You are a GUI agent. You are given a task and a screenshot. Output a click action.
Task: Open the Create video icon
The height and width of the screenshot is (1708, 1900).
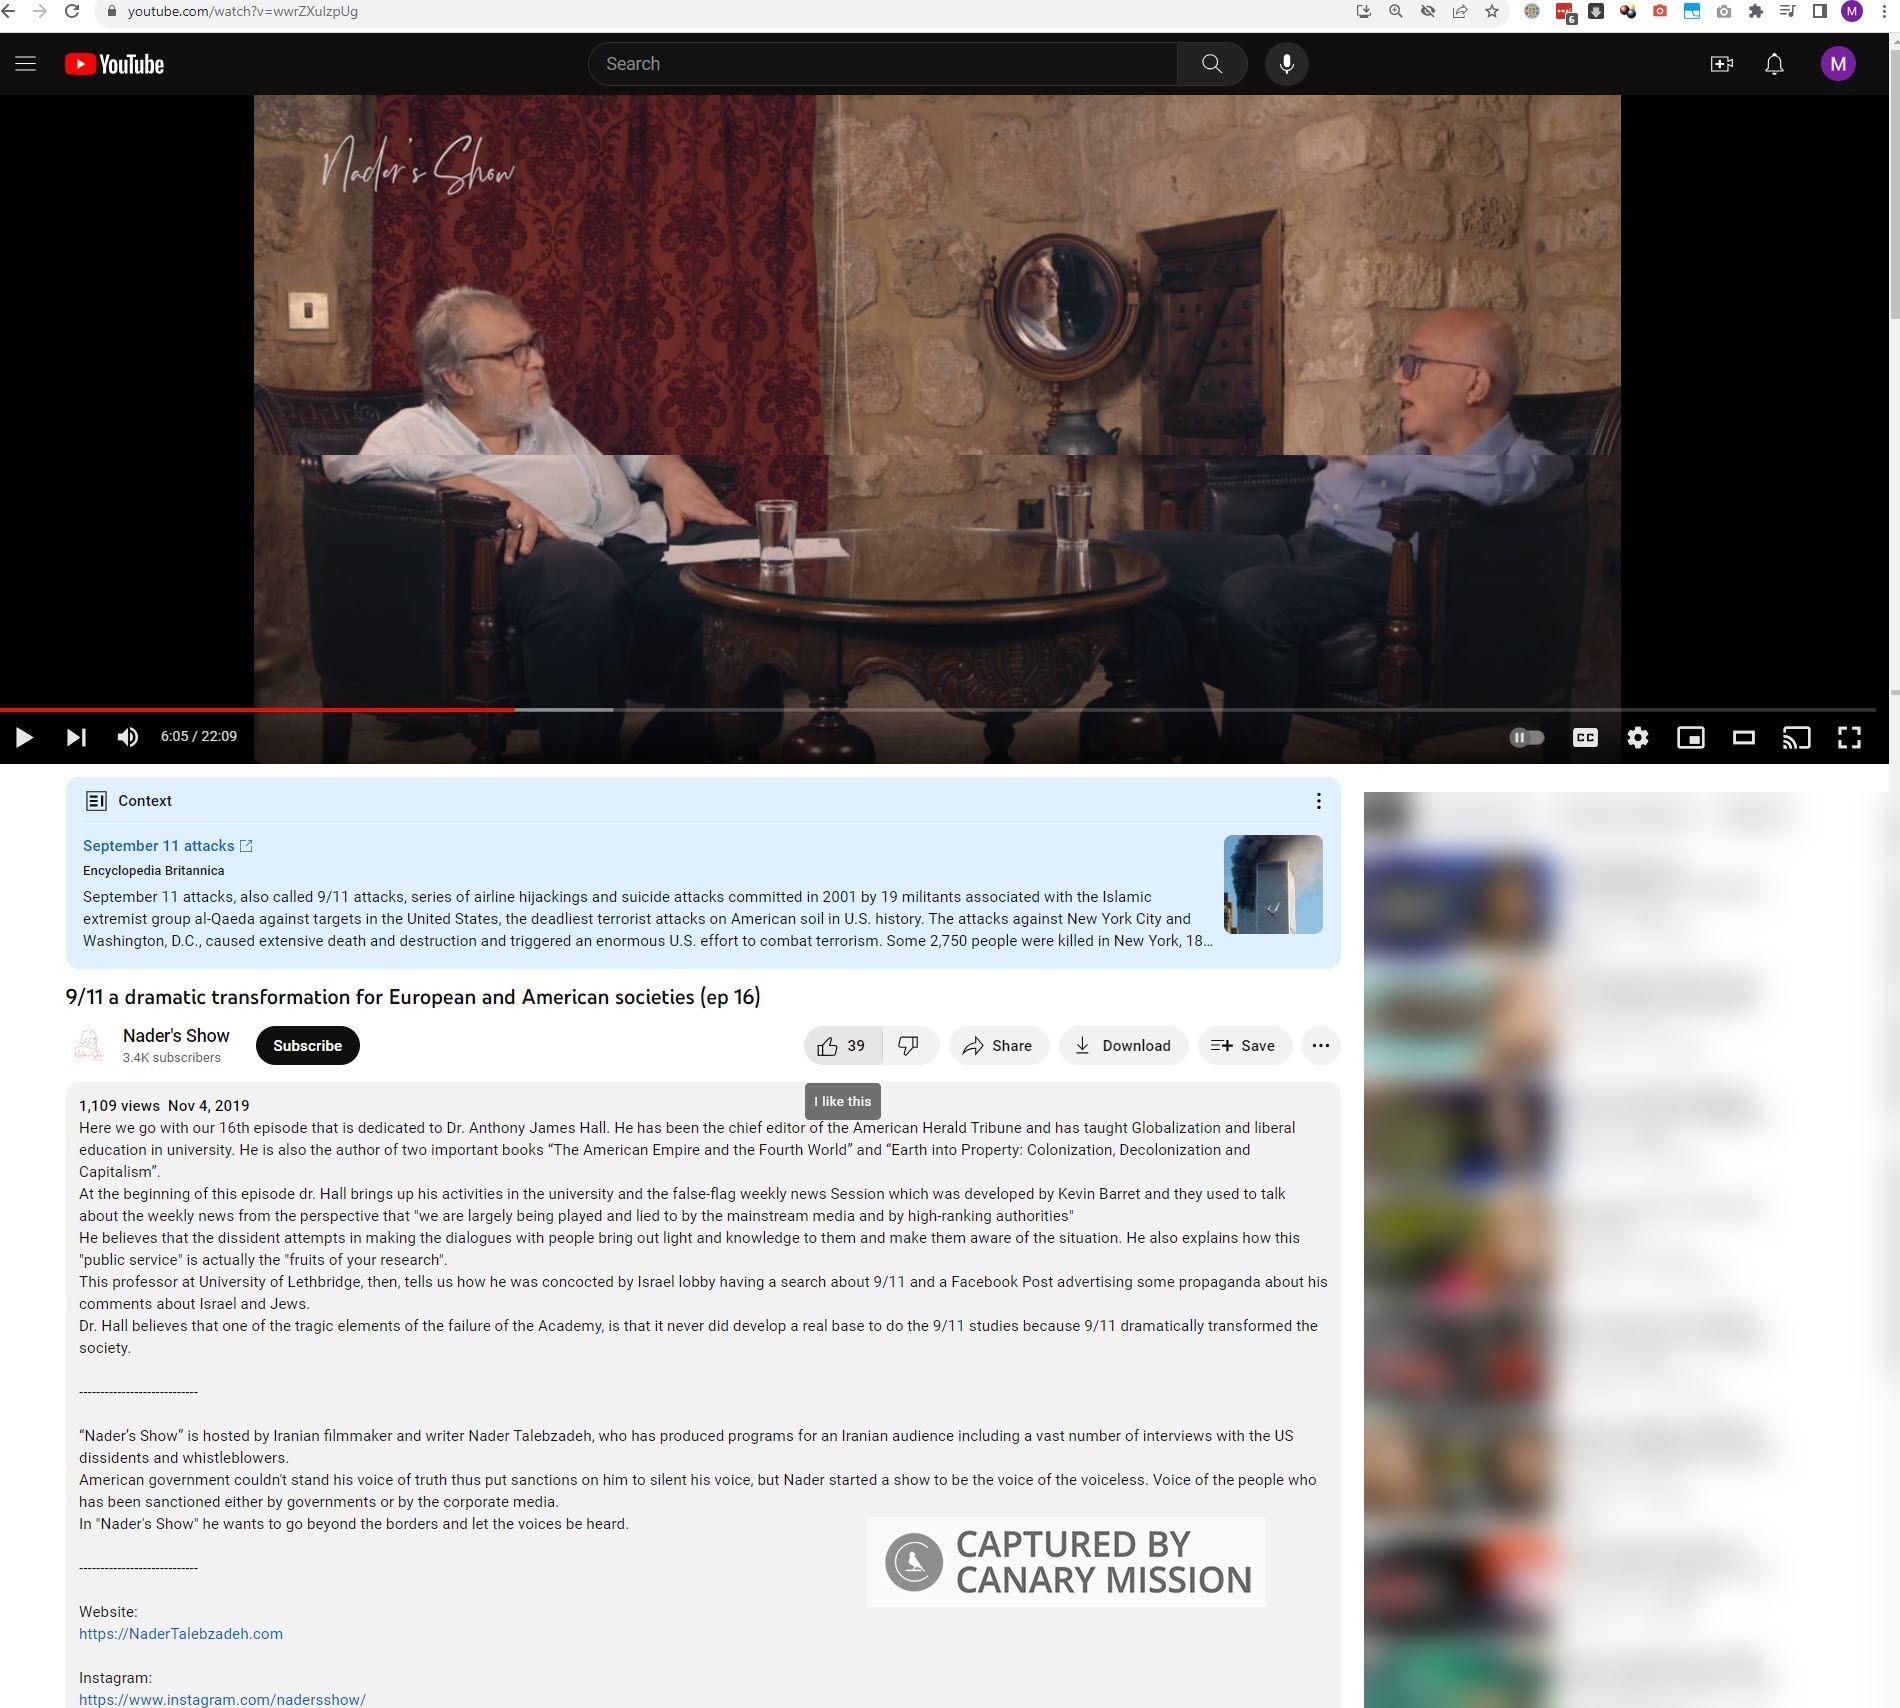(x=1721, y=64)
